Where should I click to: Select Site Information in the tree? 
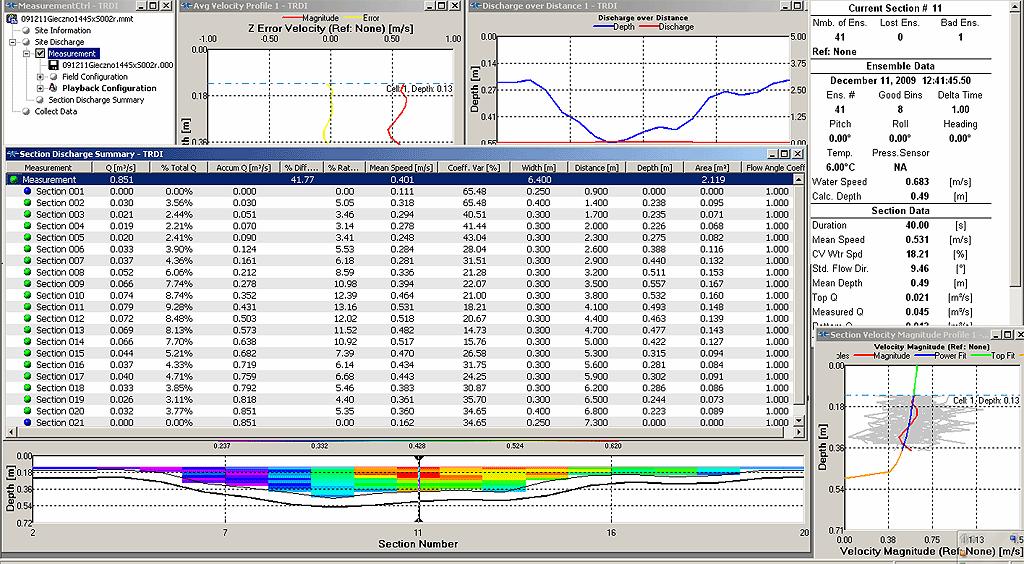click(x=63, y=30)
